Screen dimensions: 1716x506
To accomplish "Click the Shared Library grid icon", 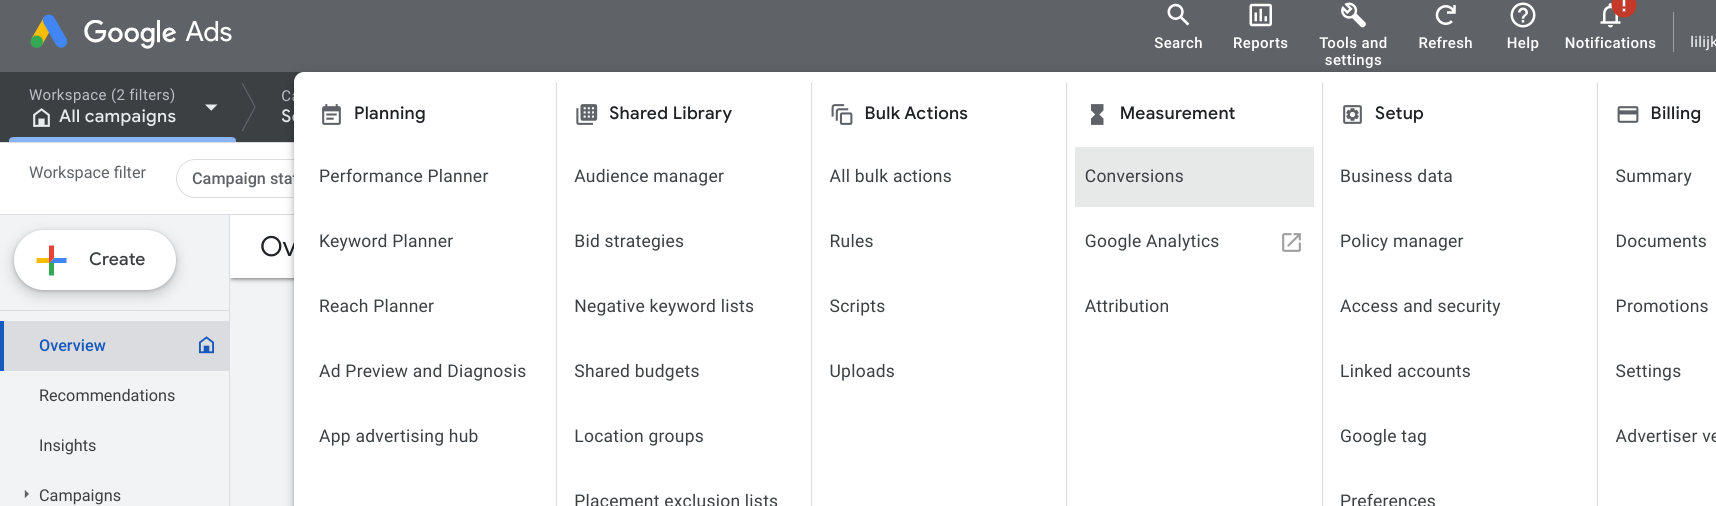I will pos(587,114).
